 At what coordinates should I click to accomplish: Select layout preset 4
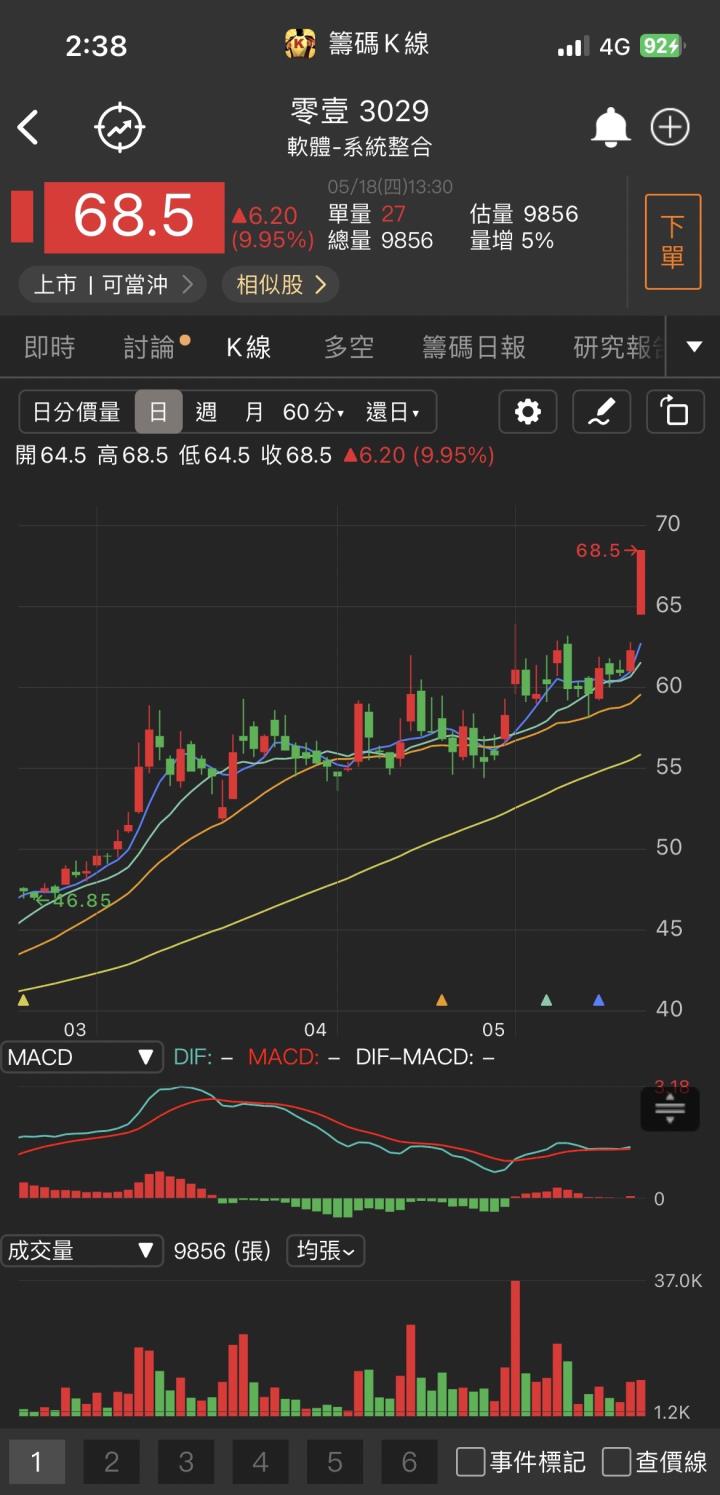click(x=260, y=1462)
